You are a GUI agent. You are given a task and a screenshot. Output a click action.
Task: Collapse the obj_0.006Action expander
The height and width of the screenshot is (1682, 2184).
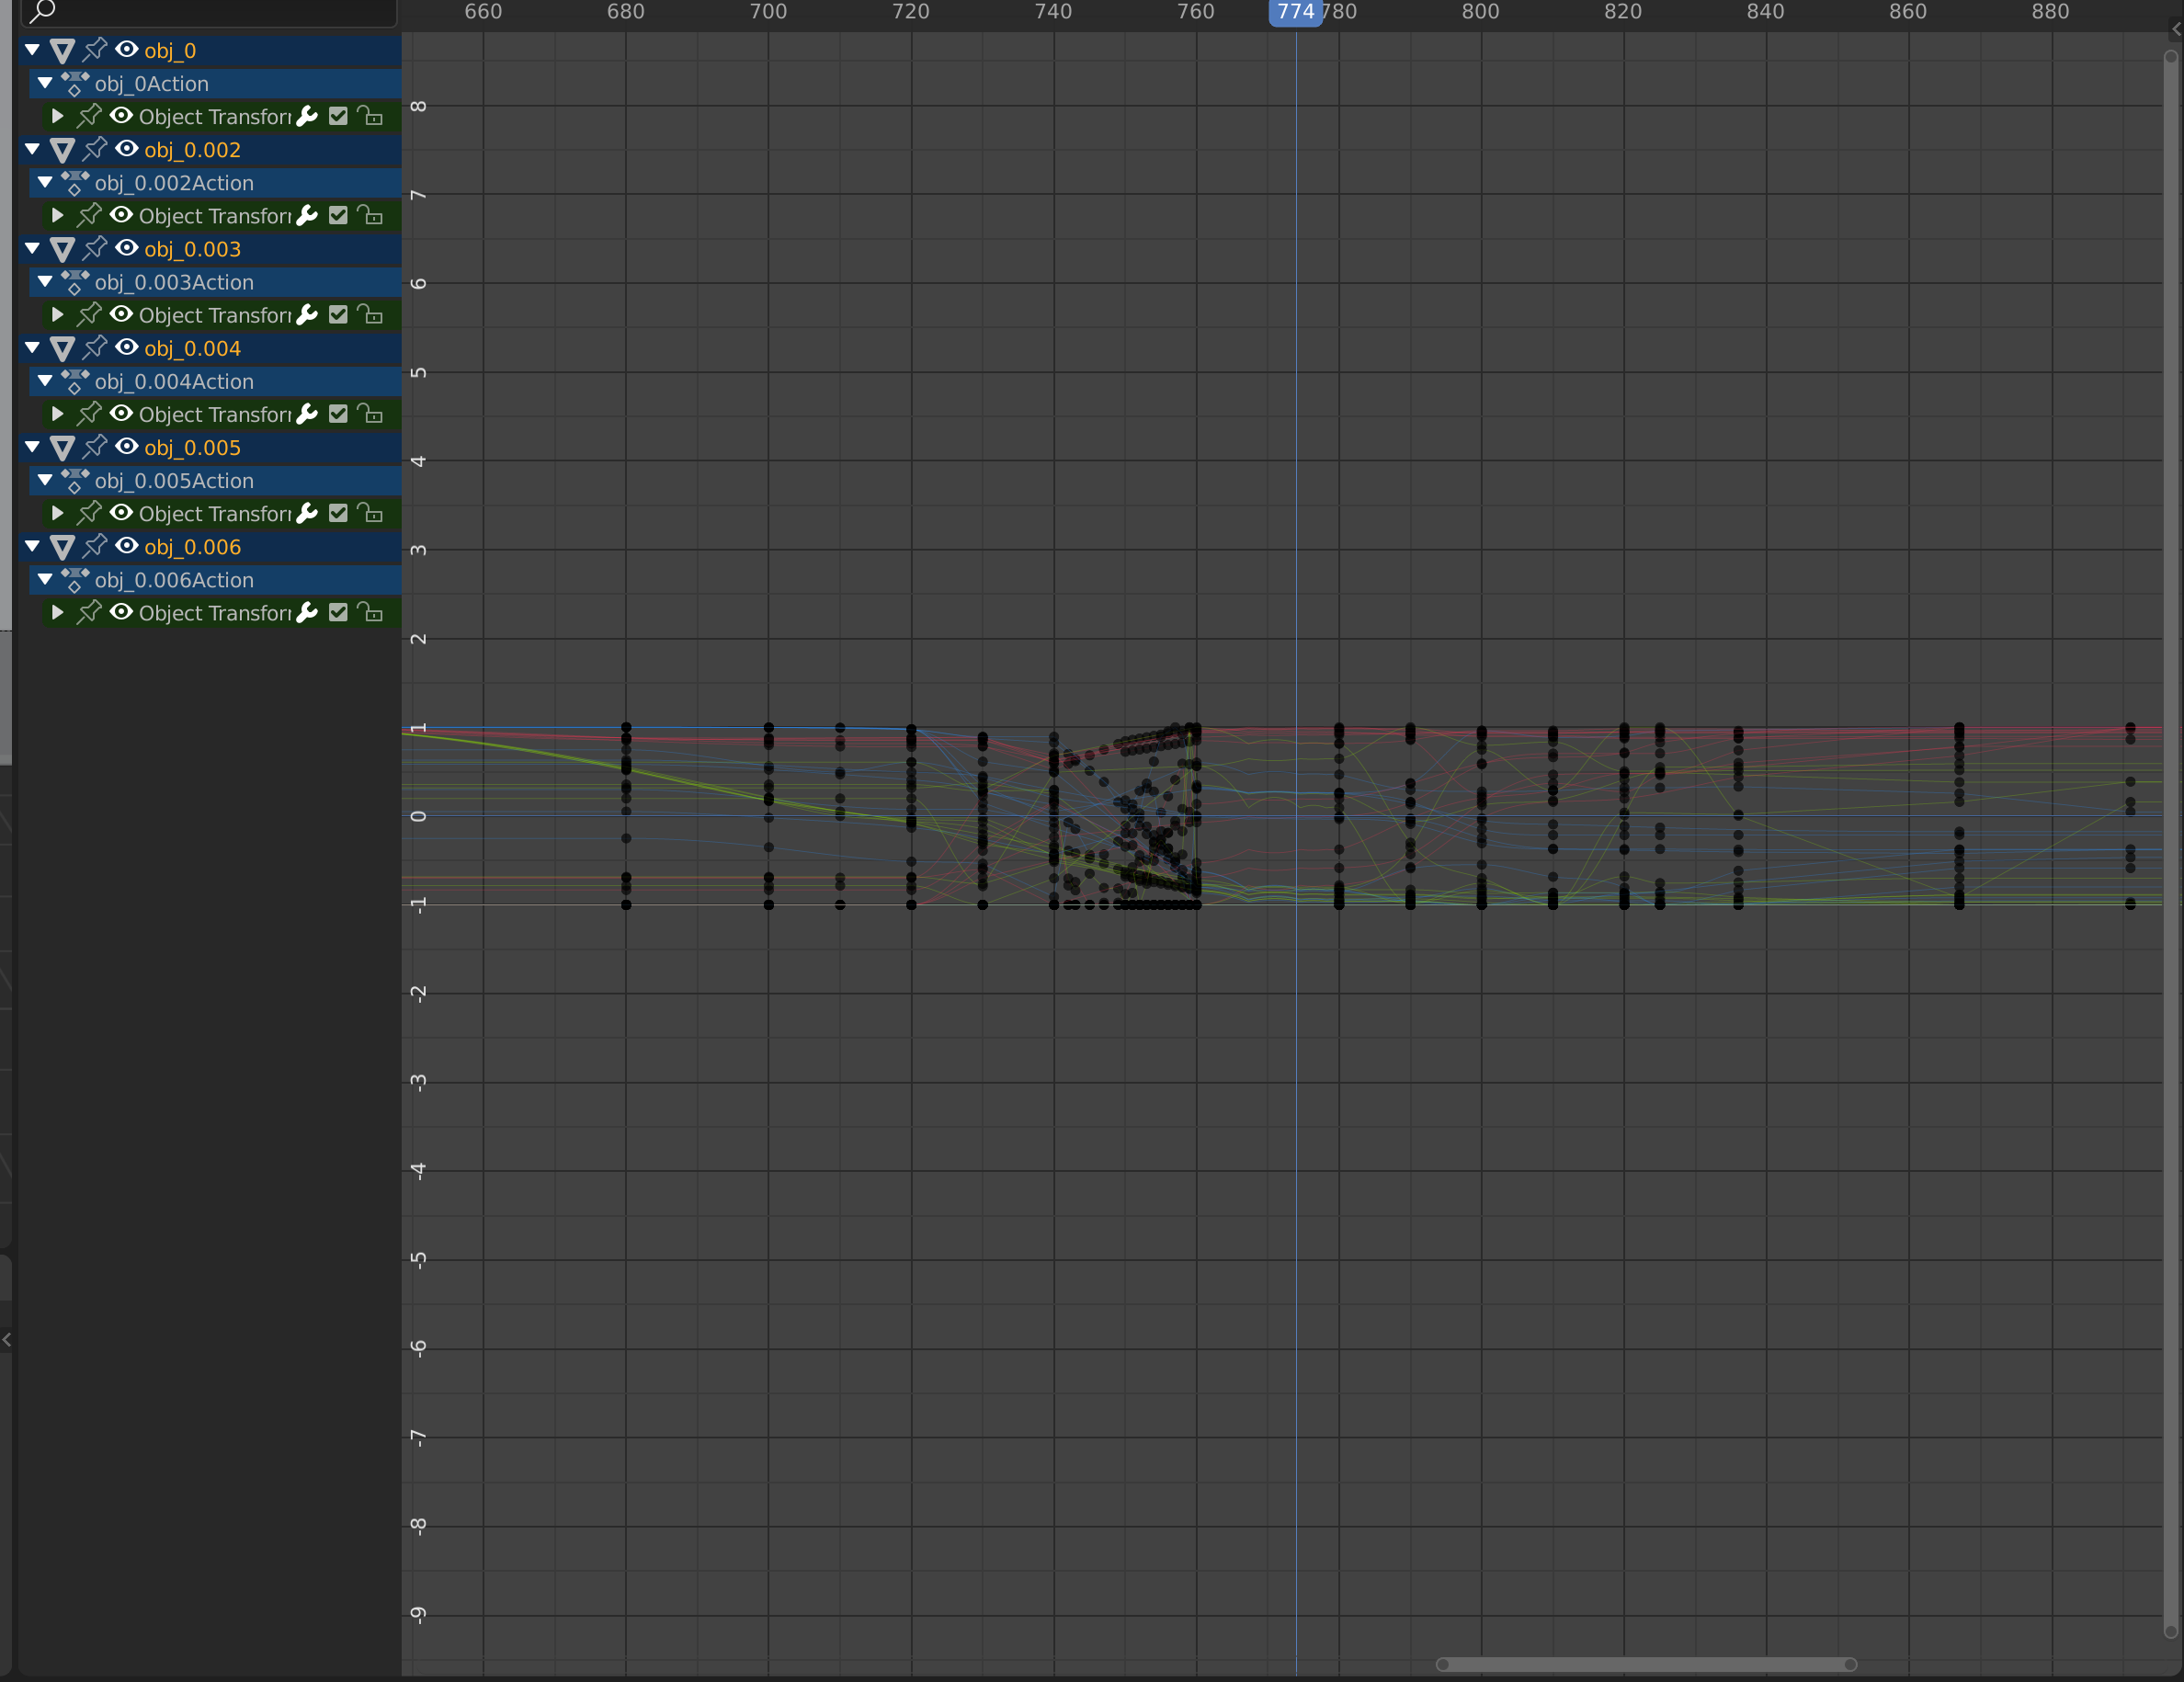tap(43, 580)
